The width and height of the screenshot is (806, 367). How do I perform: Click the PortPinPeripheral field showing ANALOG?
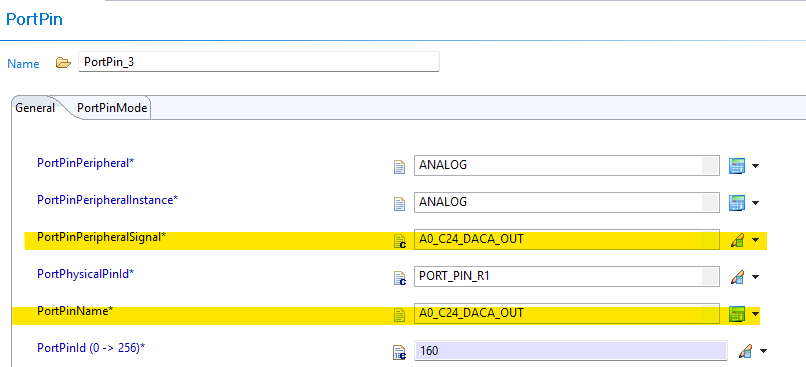coord(566,166)
